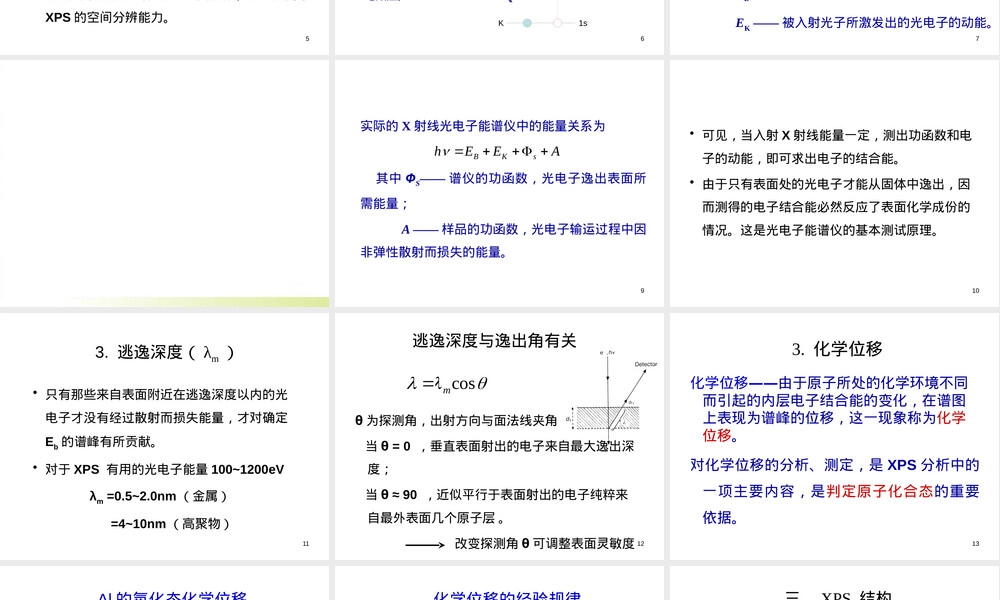This screenshot has height=600, width=1000.
Task: Click the line '当 θ = 0 ，垂直表面射出的电子'
Action: pyautogui.click(x=500, y=446)
